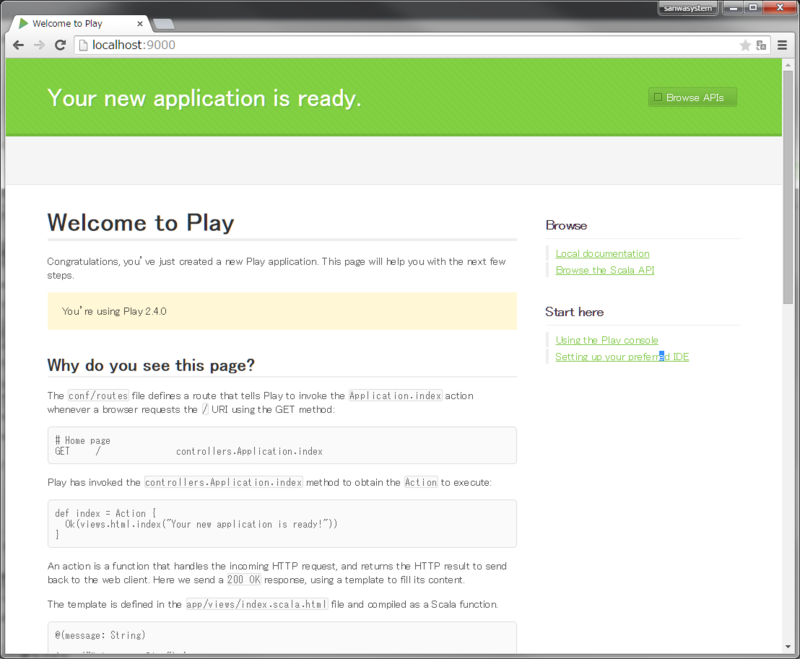Open the Local documentation link
This screenshot has width=800, height=659.
(602, 254)
